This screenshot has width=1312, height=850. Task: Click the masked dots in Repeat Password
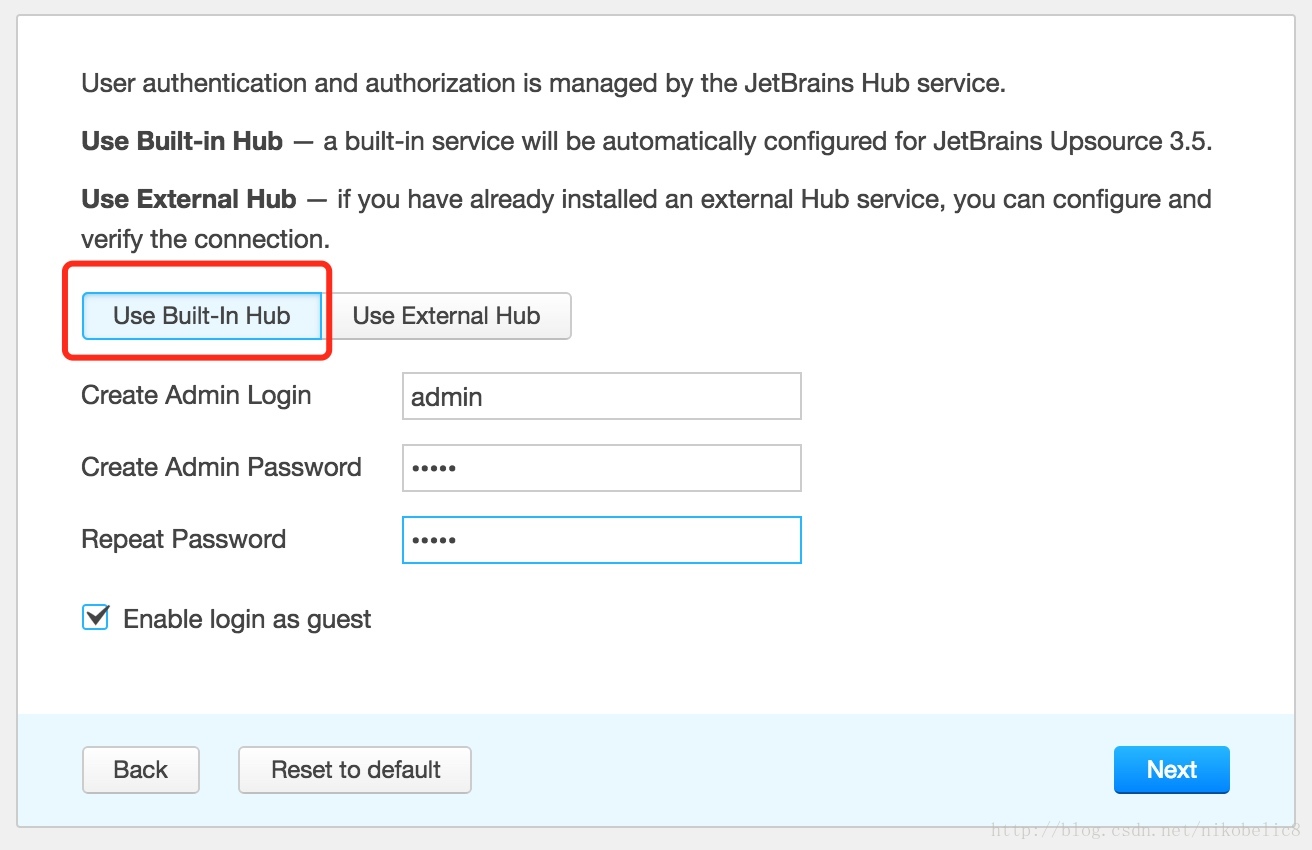434,540
